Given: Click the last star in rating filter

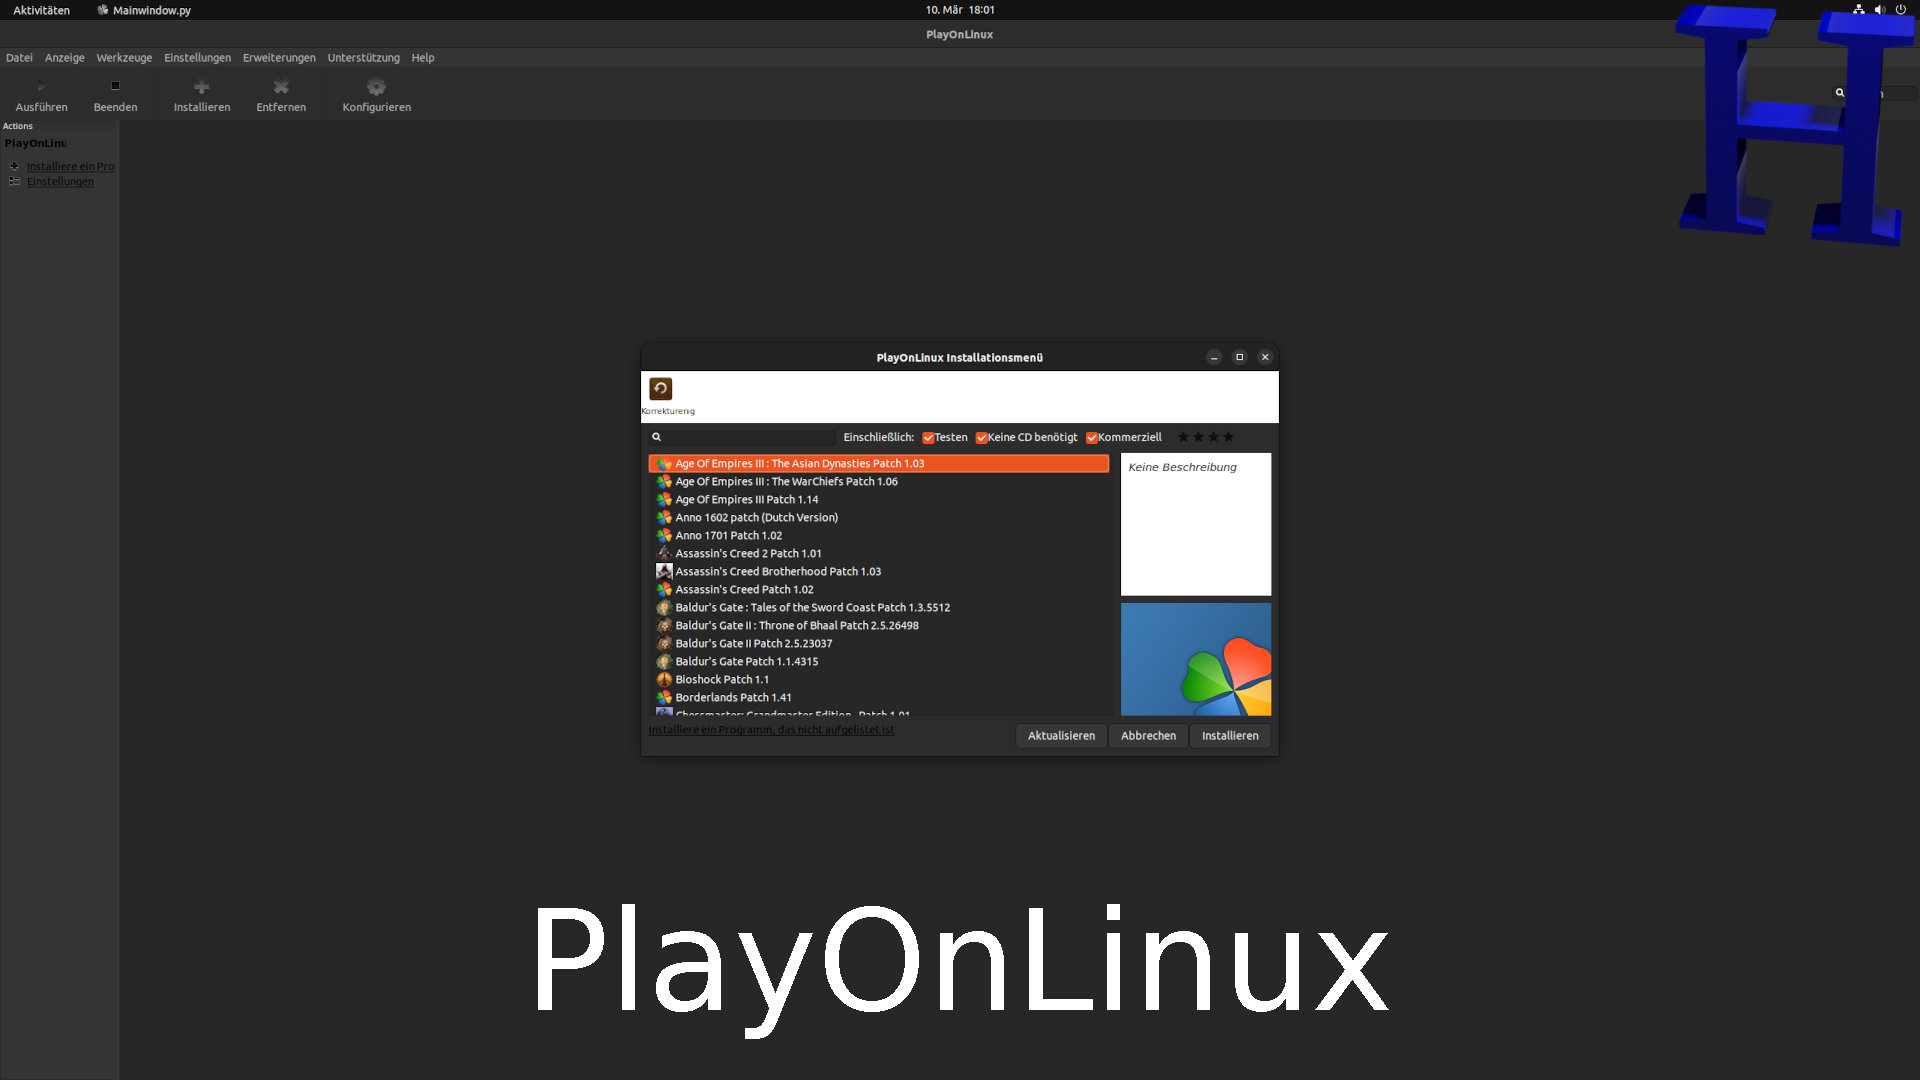Looking at the screenshot, I should (1229, 437).
